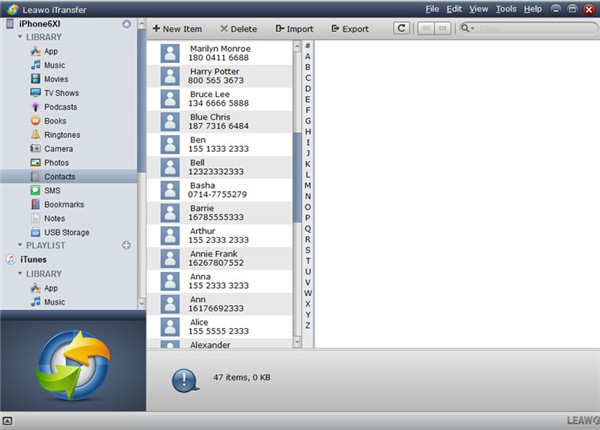
Task: Click the eject icon next to iPhone6XI
Action: [x=126, y=24]
